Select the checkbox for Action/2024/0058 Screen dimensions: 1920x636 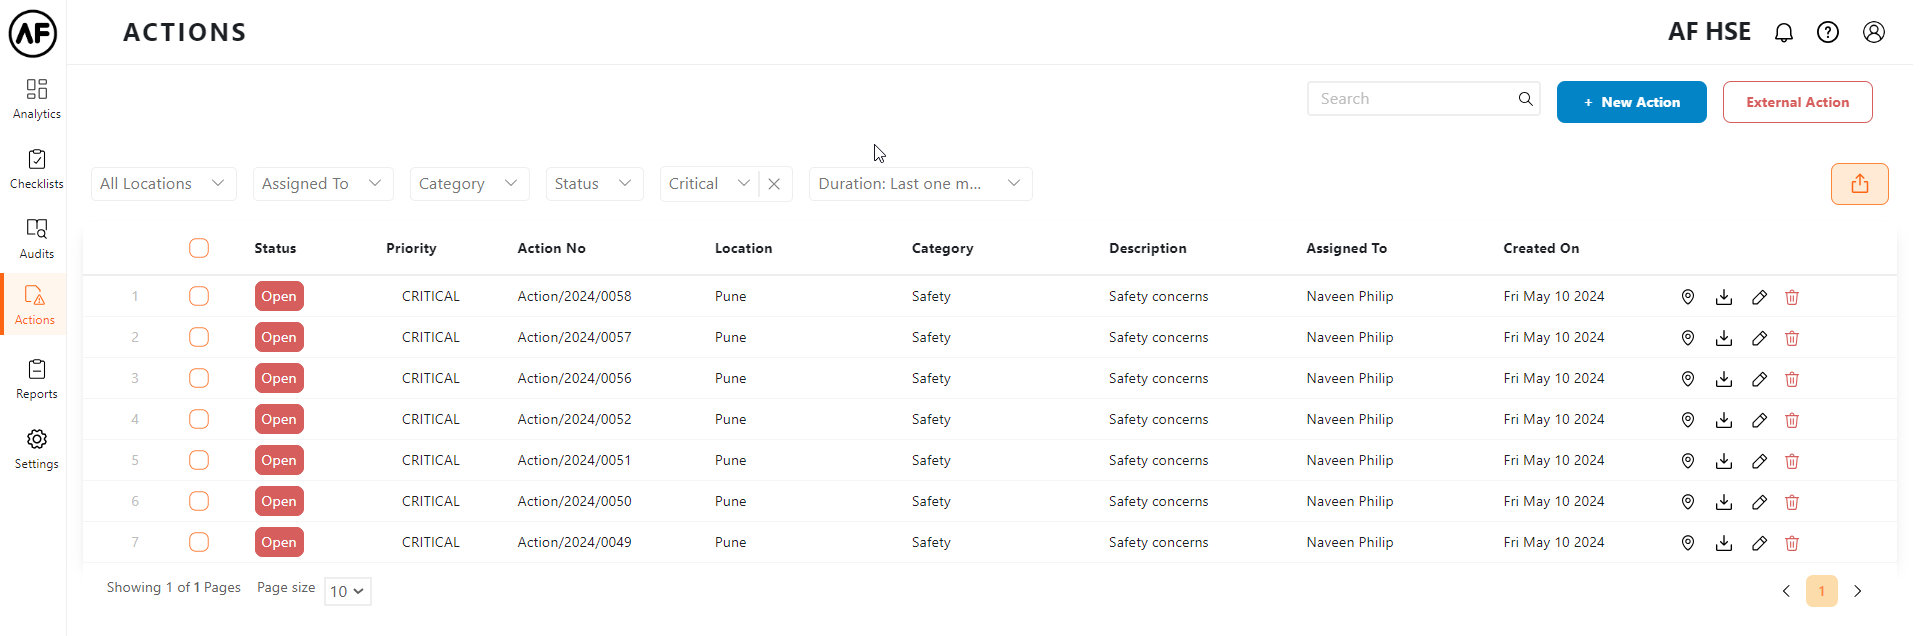(x=199, y=296)
